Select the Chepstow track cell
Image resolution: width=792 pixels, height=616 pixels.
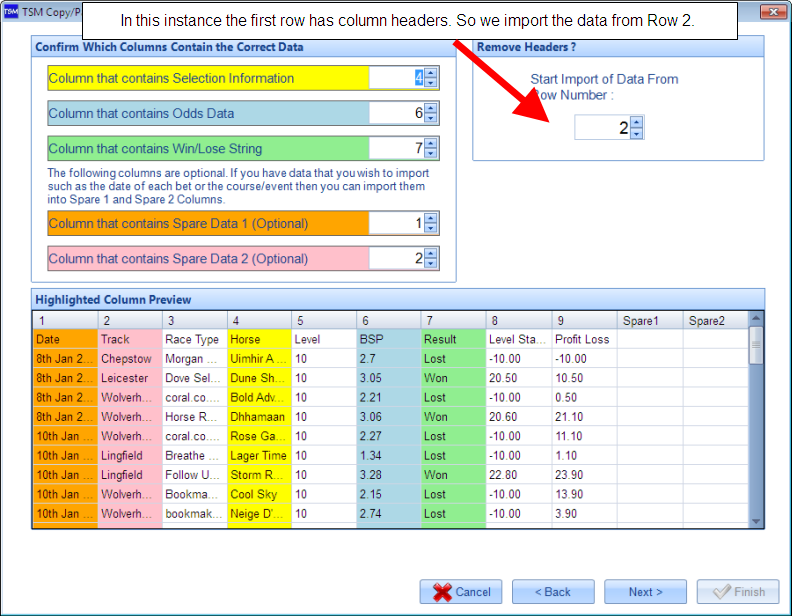point(129,359)
